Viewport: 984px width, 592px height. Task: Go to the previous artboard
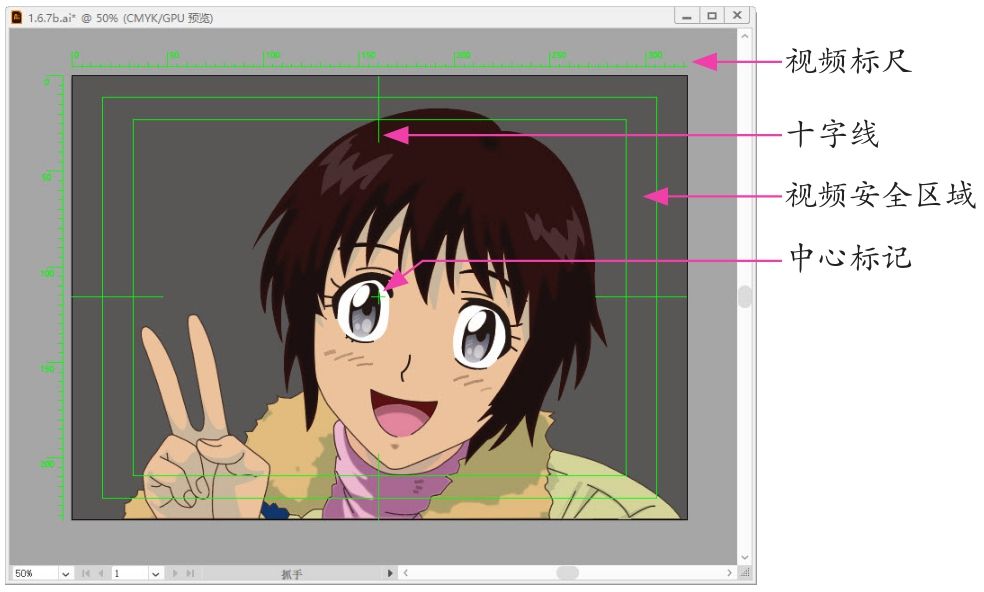pyautogui.click(x=100, y=574)
